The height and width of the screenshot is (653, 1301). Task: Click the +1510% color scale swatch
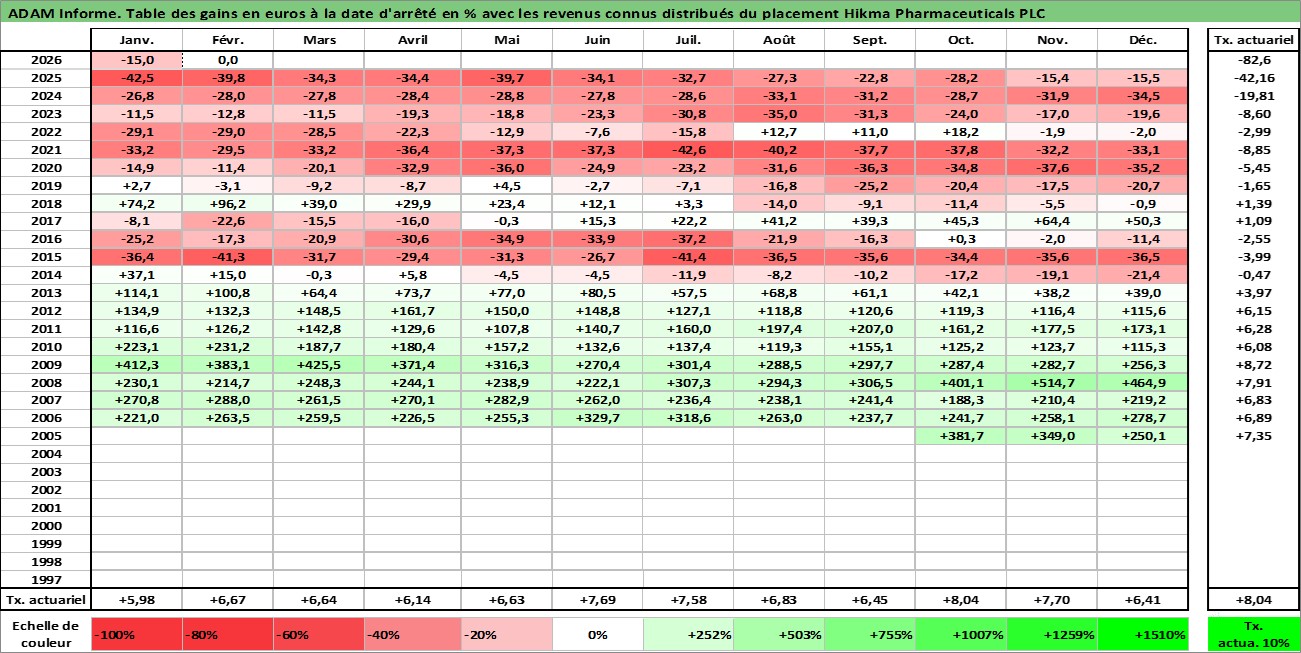1142,634
